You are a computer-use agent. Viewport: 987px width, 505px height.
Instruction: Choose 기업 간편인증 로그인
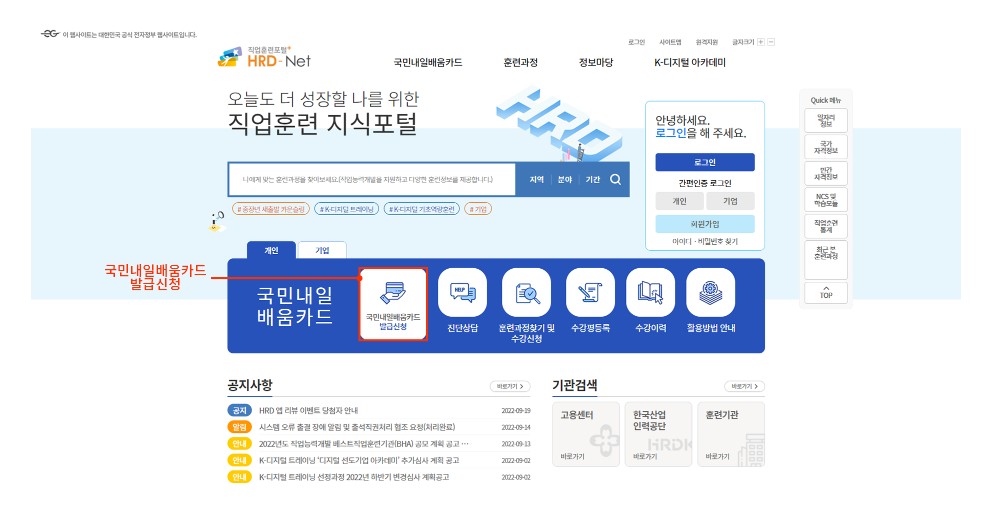730,201
